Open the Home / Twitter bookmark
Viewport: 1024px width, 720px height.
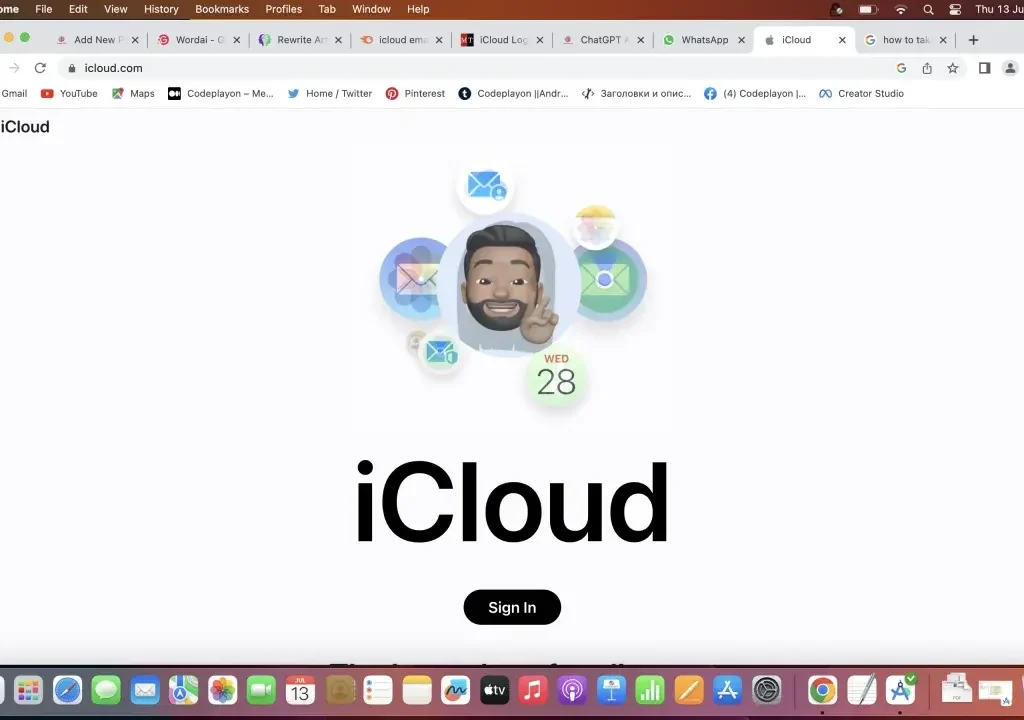330,93
